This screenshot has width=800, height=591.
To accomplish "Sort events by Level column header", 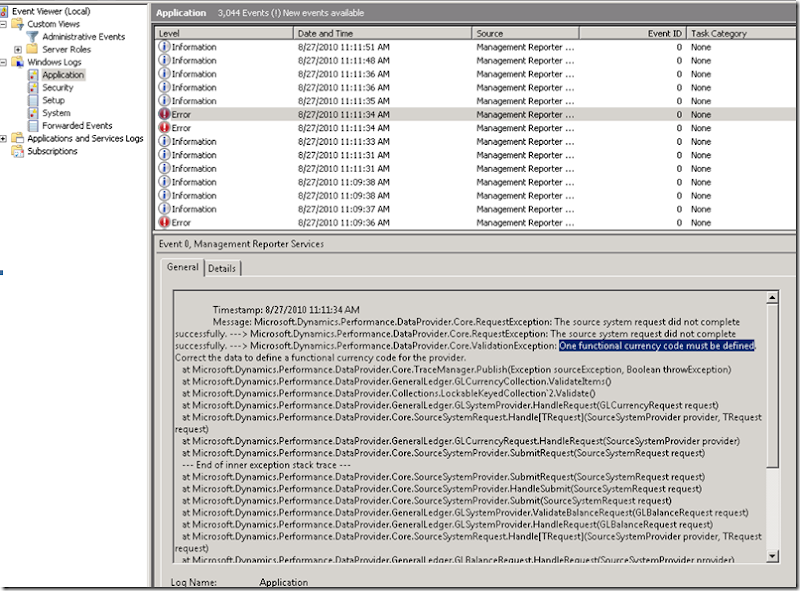I will click(x=224, y=33).
